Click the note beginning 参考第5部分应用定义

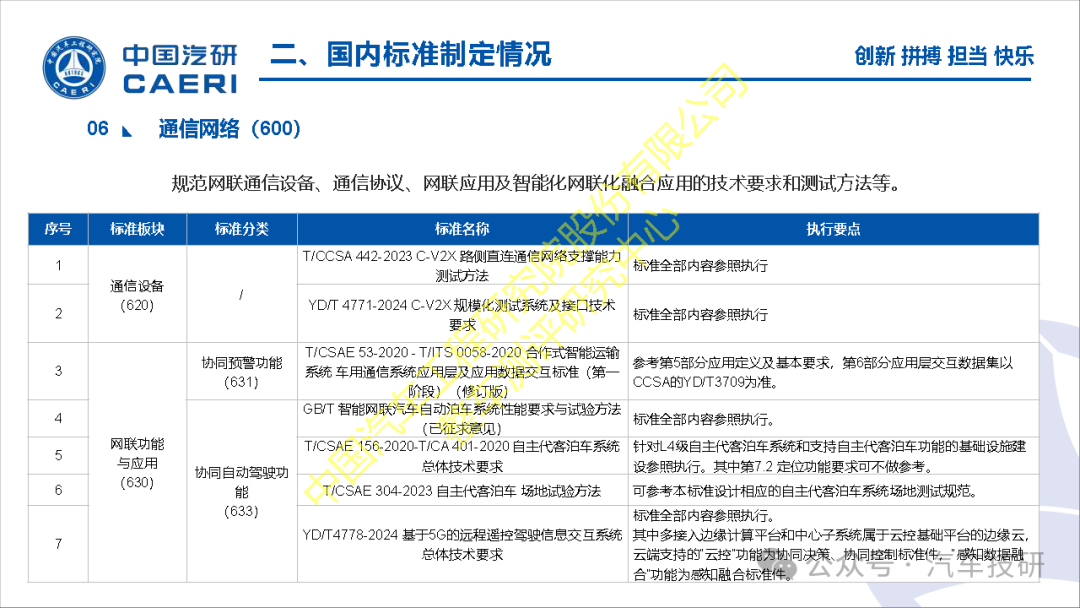click(823, 372)
